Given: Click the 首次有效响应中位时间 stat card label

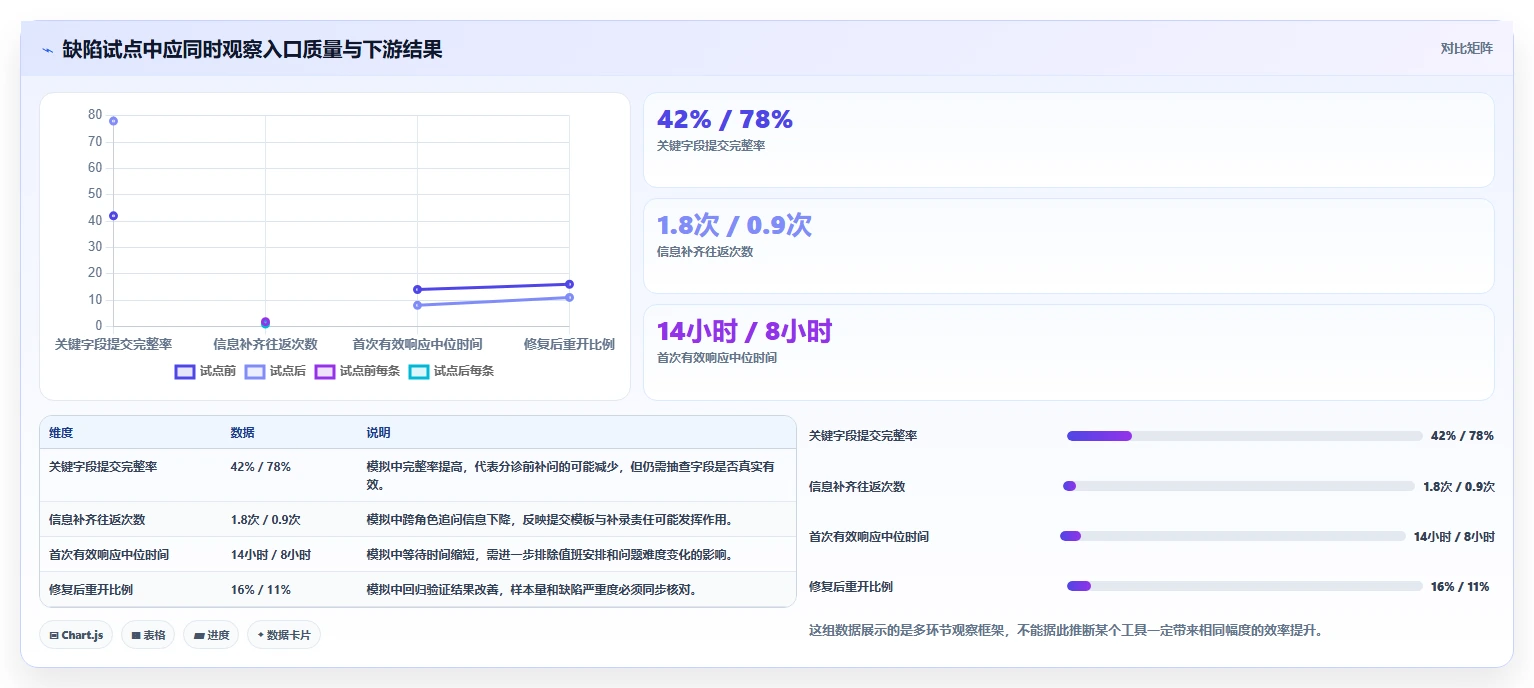Looking at the screenshot, I should (x=717, y=358).
